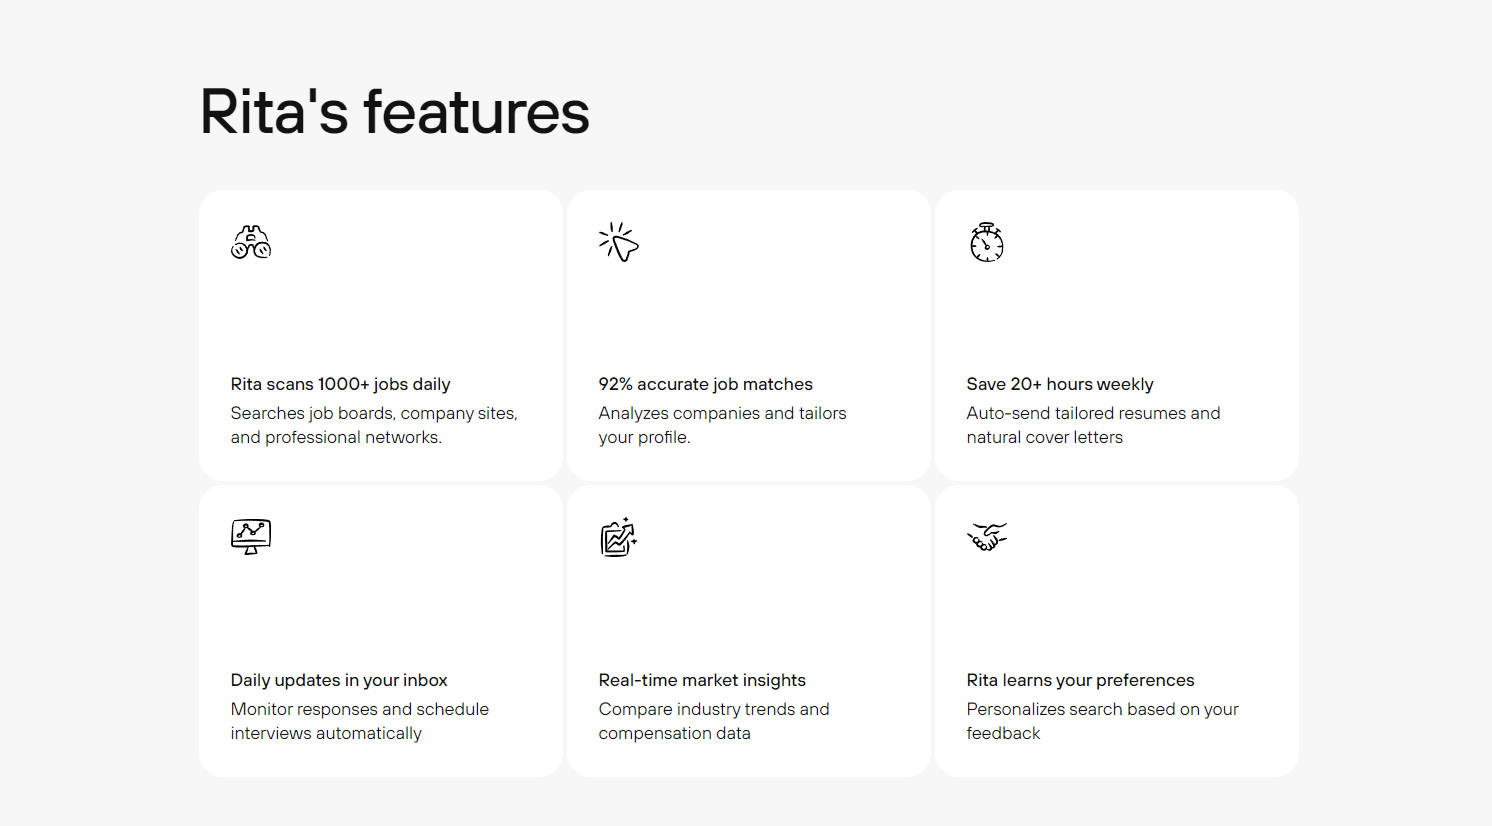Select the 'Personalizes search based on your feedback' text
This screenshot has height=826, width=1492.
pos(1102,721)
